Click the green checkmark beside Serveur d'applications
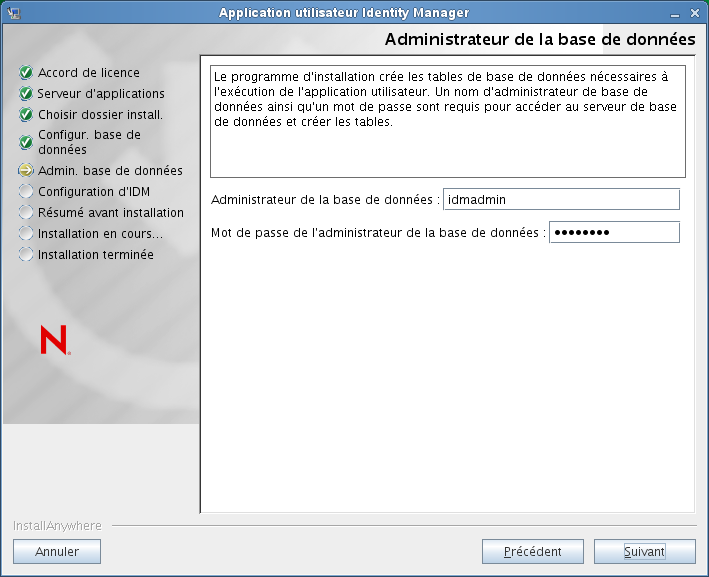 point(26,94)
